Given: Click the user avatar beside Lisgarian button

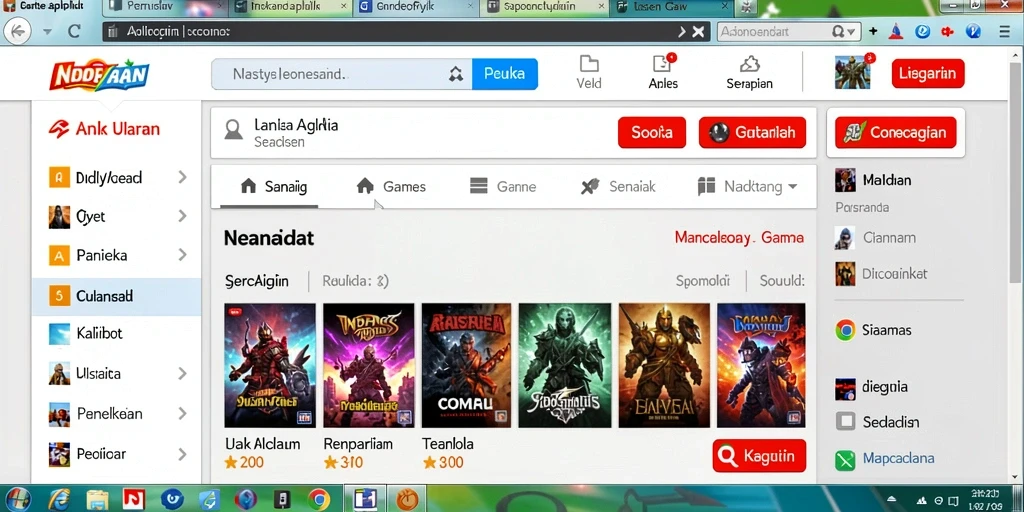Looking at the screenshot, I should 853,72.
